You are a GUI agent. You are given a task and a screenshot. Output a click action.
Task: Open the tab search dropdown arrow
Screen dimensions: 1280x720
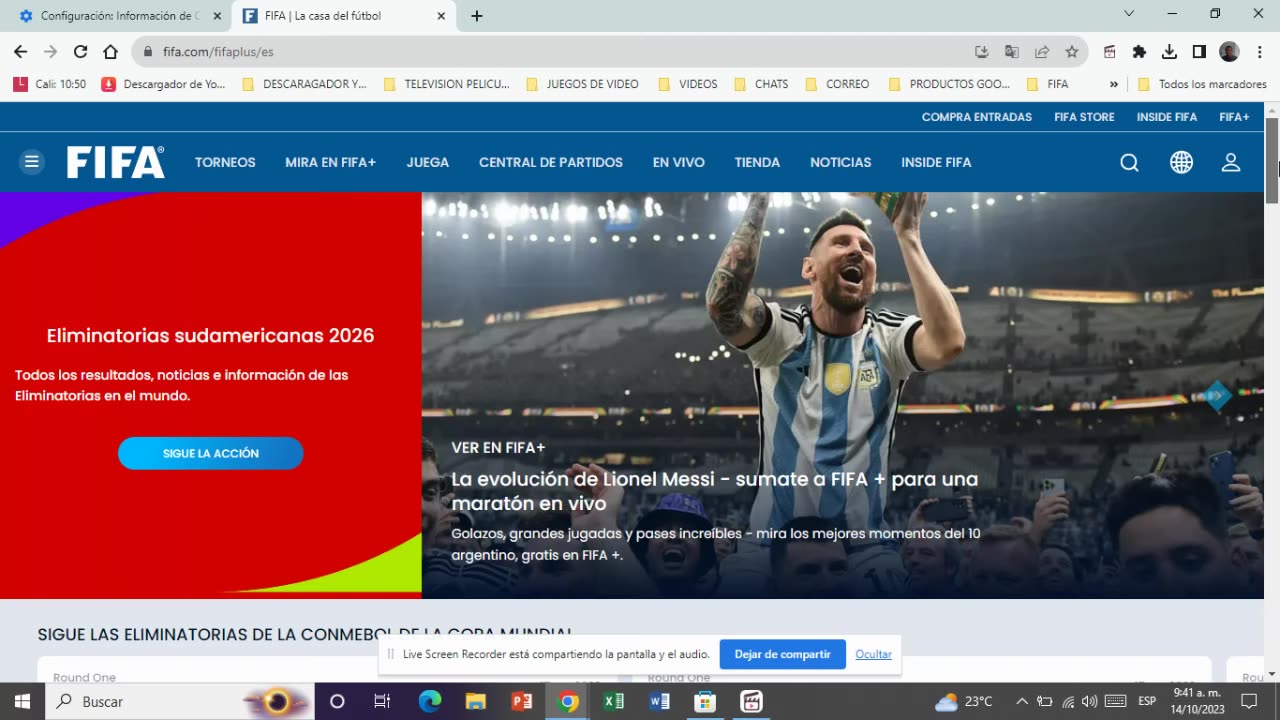point(1129,14)
